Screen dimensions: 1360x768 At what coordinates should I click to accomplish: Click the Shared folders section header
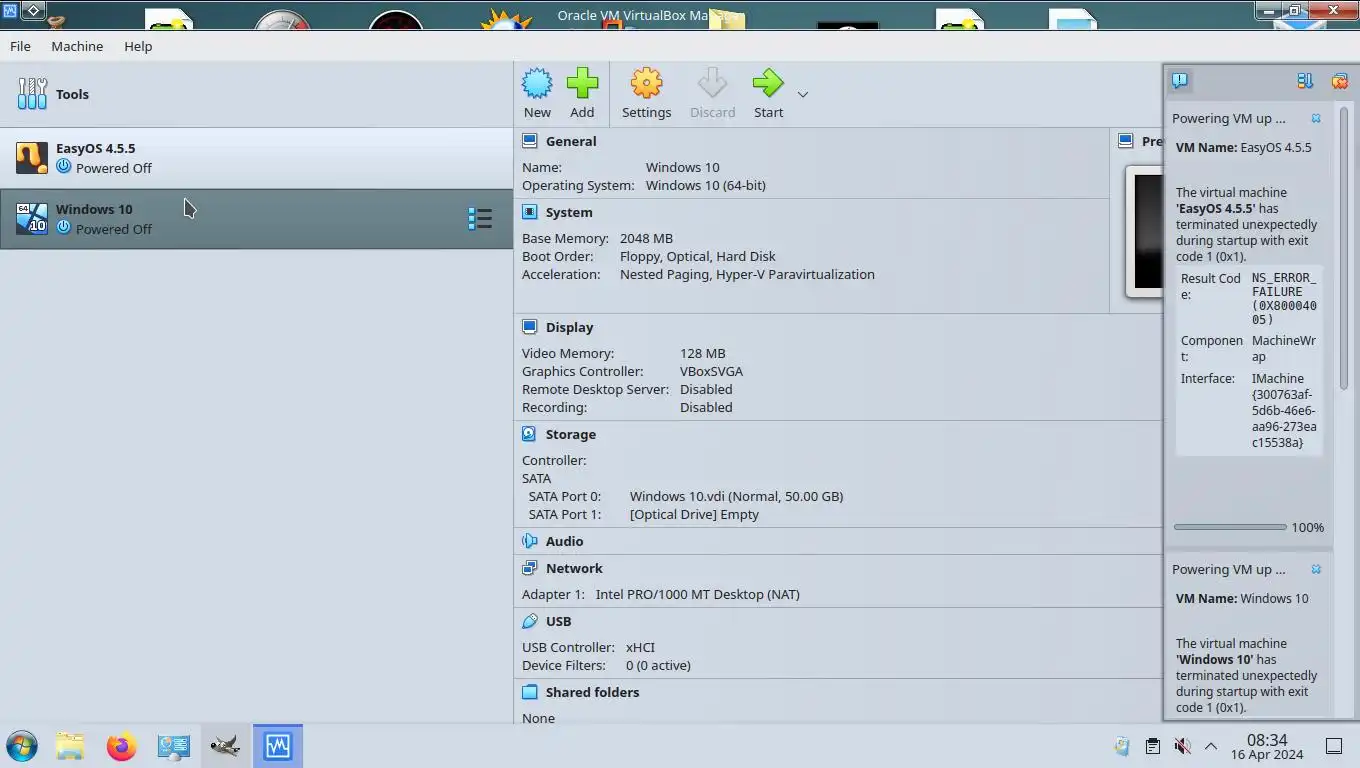pos(592,692)
